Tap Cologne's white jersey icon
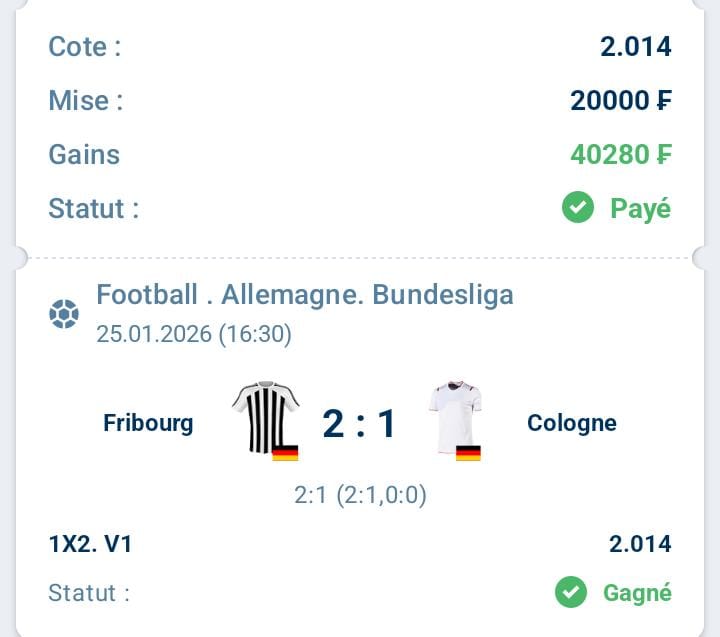This screenshot has width=720, height=637. pyautogui.click(x=456, y=414)
